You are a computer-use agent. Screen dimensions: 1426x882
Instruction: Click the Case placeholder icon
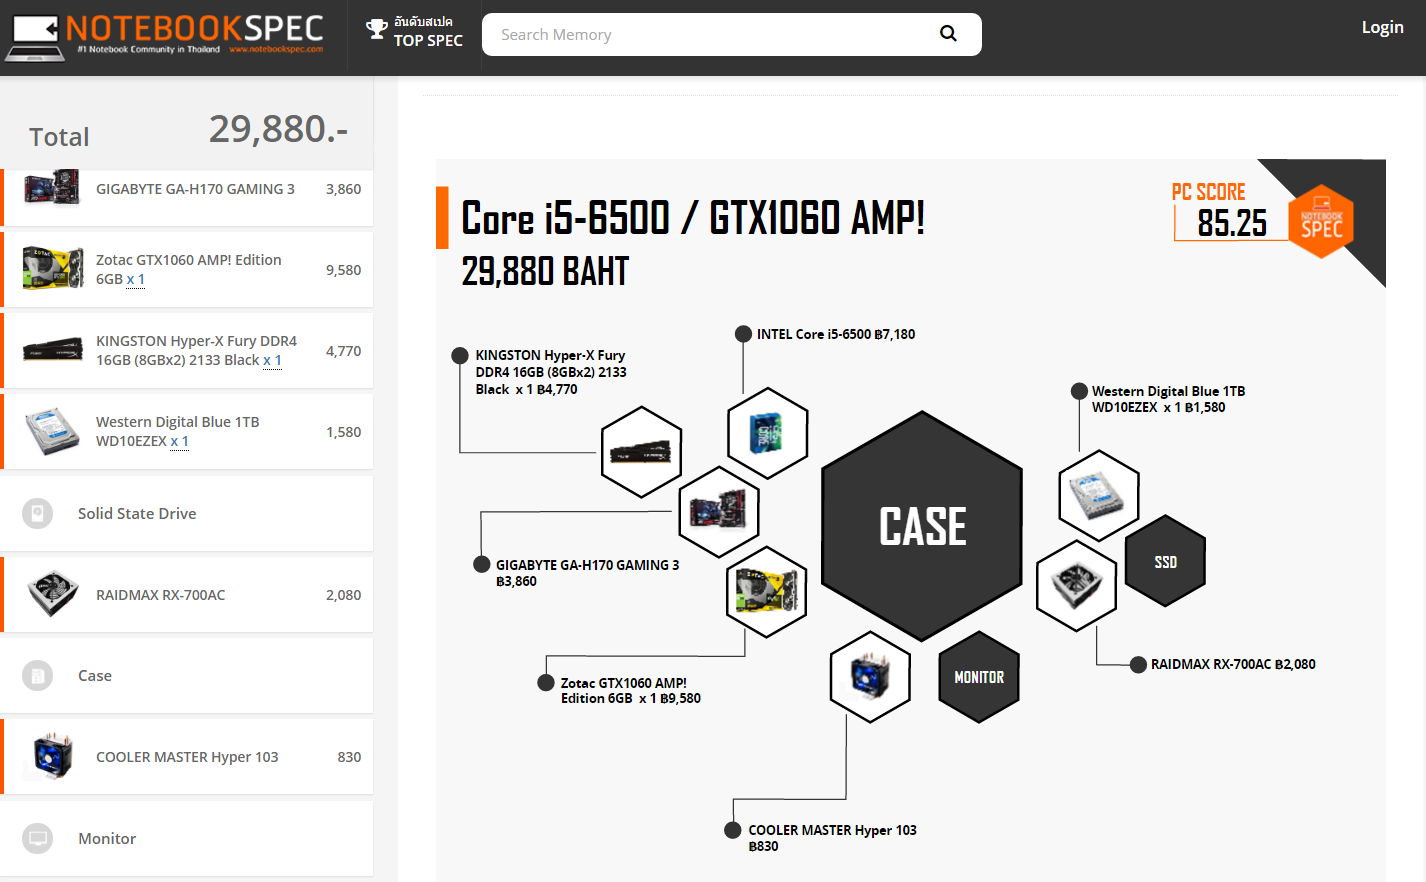(x=37, y=676)
